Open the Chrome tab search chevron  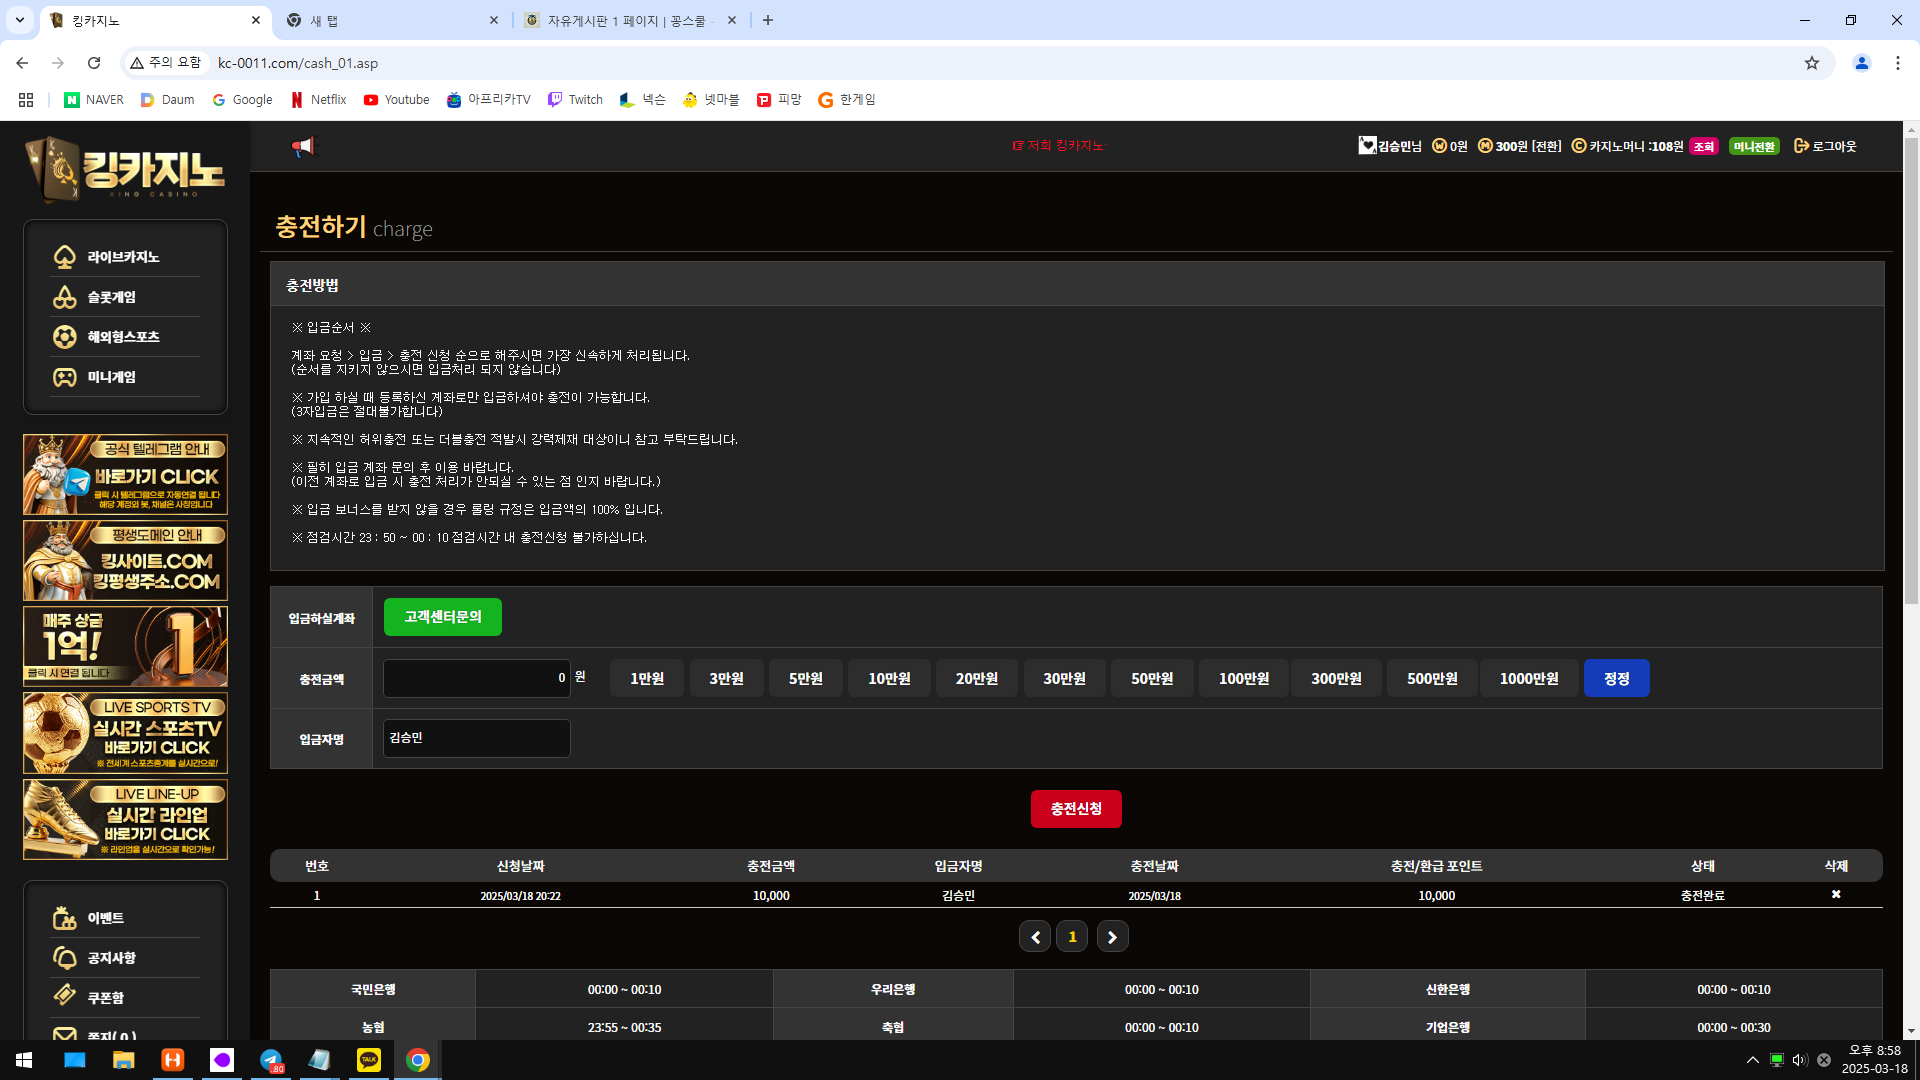pos(19,20)
